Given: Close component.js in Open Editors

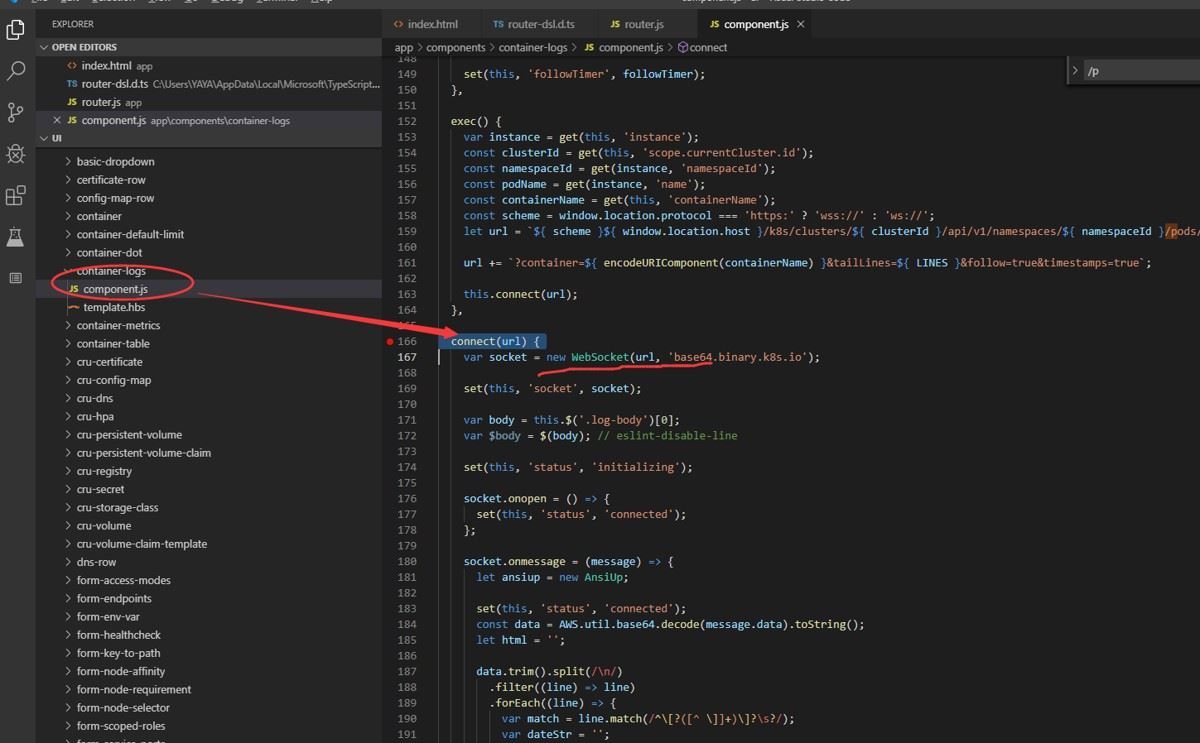Looking at the screenshot, I should click(57, 121).
